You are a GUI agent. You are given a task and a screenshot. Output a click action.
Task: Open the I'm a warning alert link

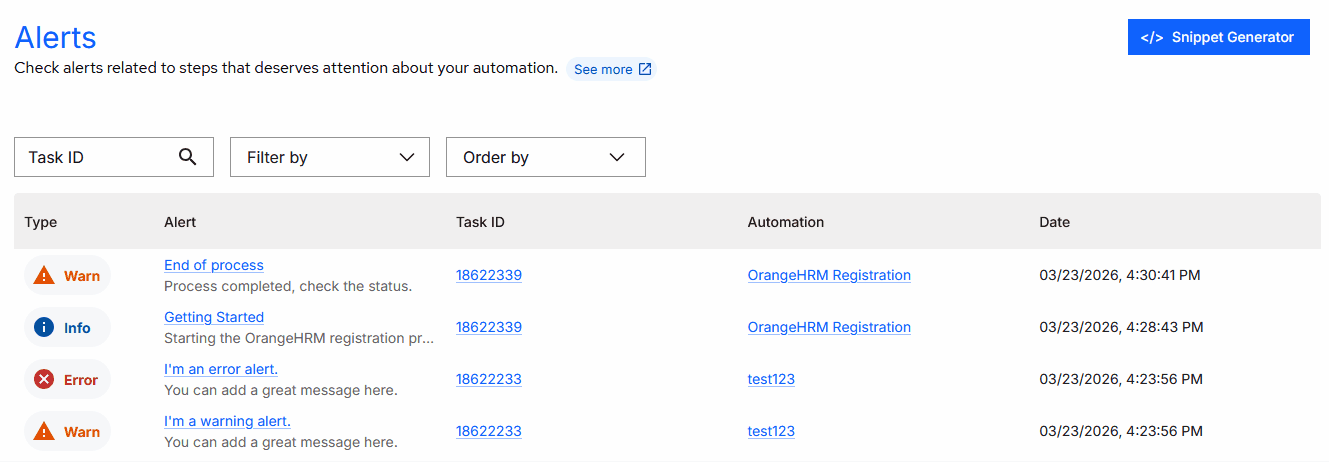pos(227,421)
